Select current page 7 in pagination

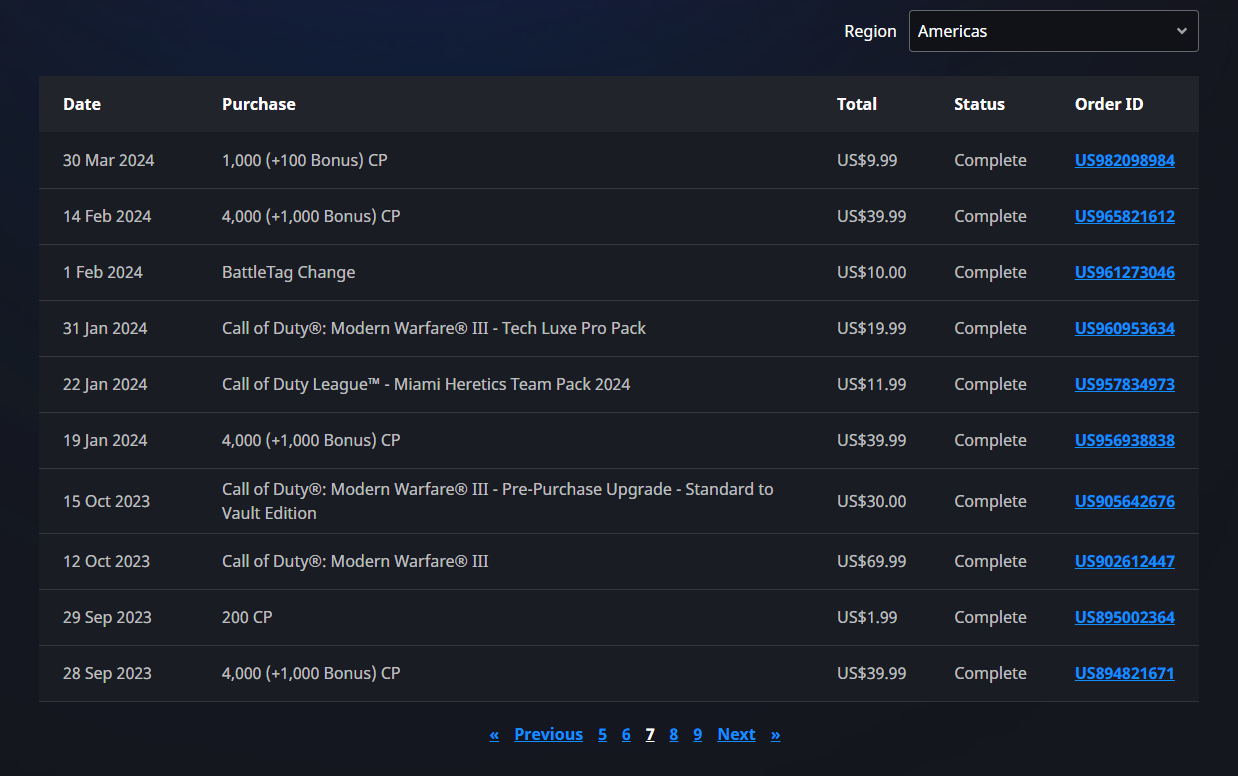[650, 734]
